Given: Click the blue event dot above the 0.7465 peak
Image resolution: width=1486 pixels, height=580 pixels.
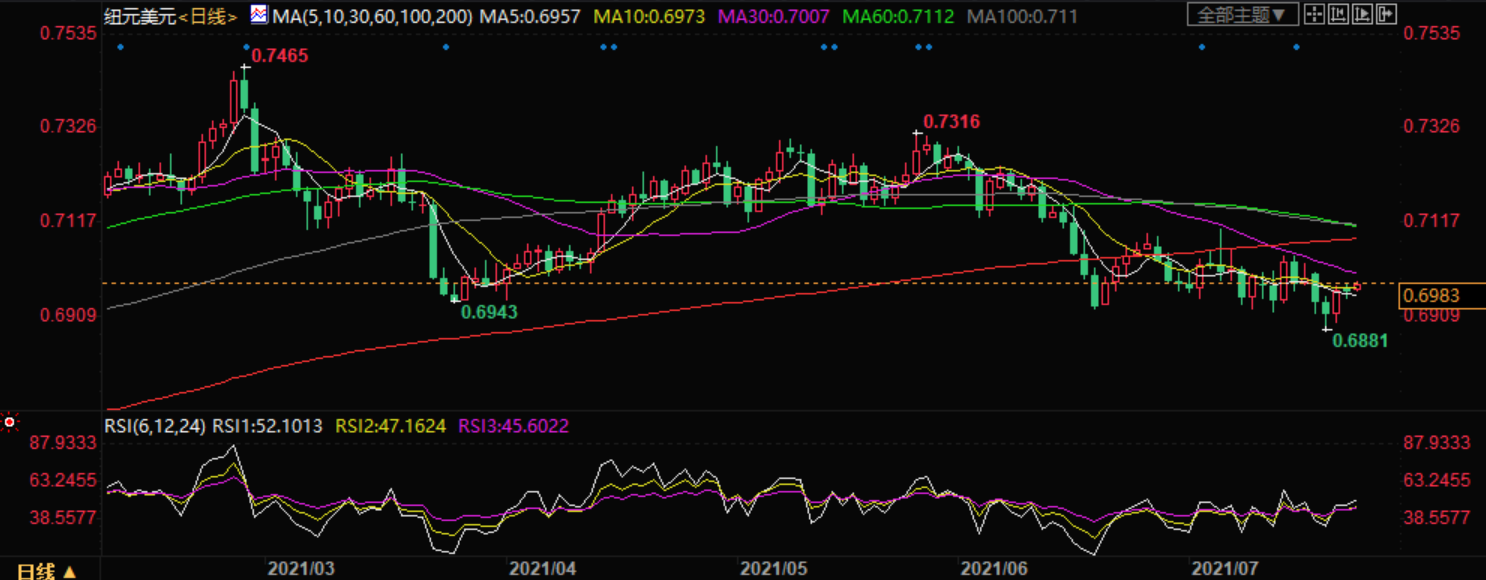Looking at the screenshot, I should coord(247,47).
